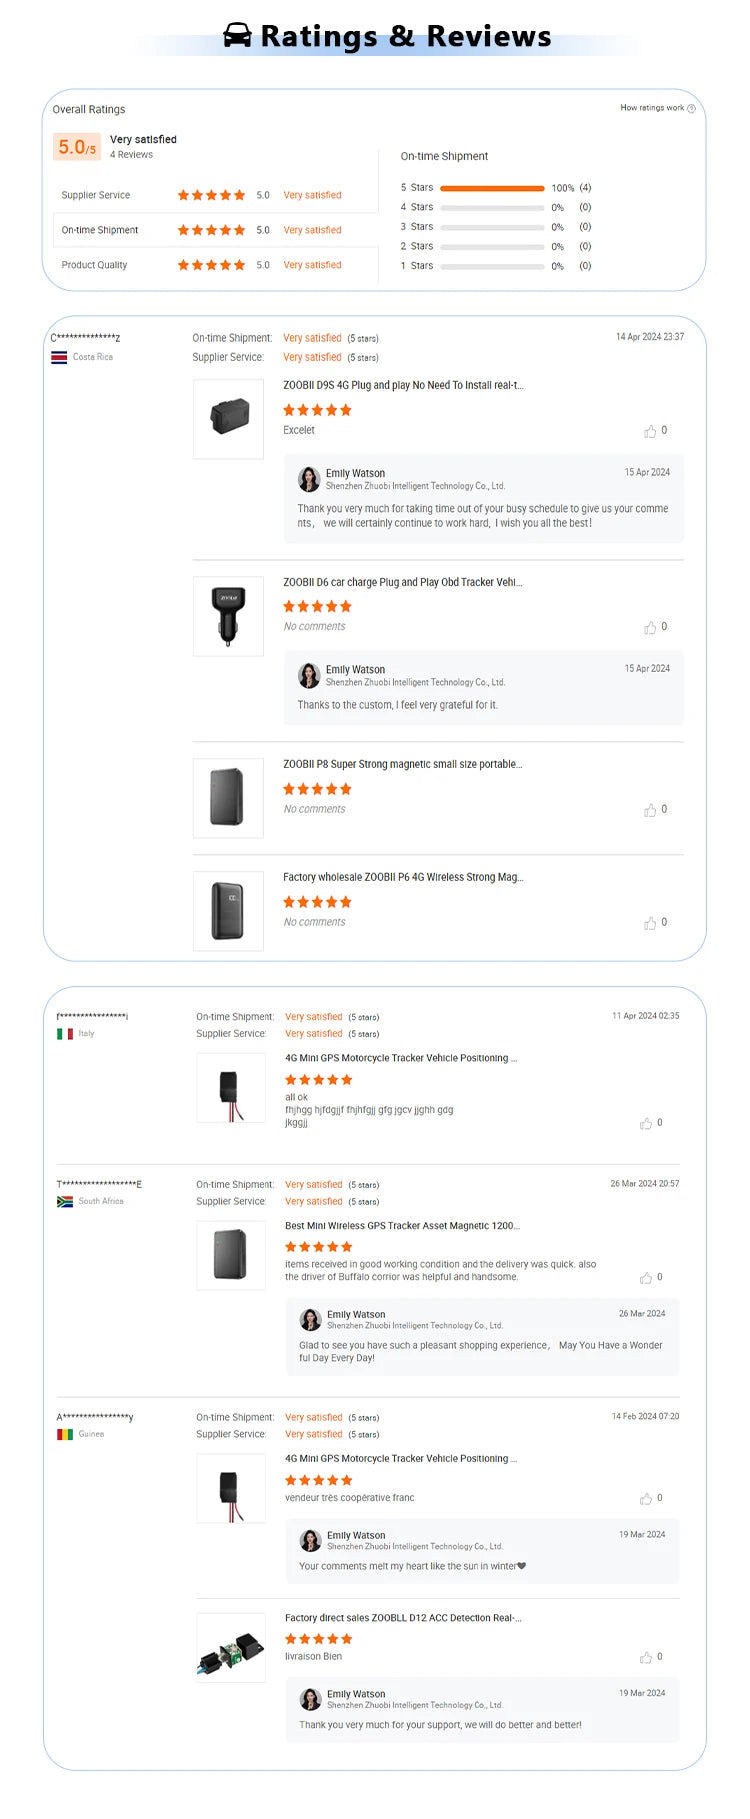Image resolution: width=750 pixels, height=1819 pixels.
Task: Click the South Africa flag icon
Action: point(62,1201)
